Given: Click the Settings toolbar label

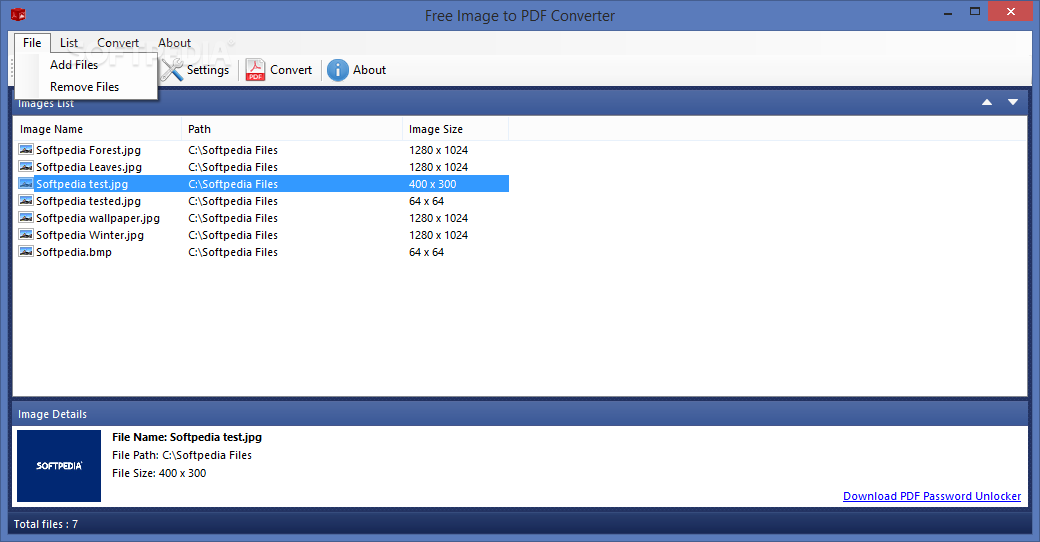Looking at the screenshot, I should point(208,70).
